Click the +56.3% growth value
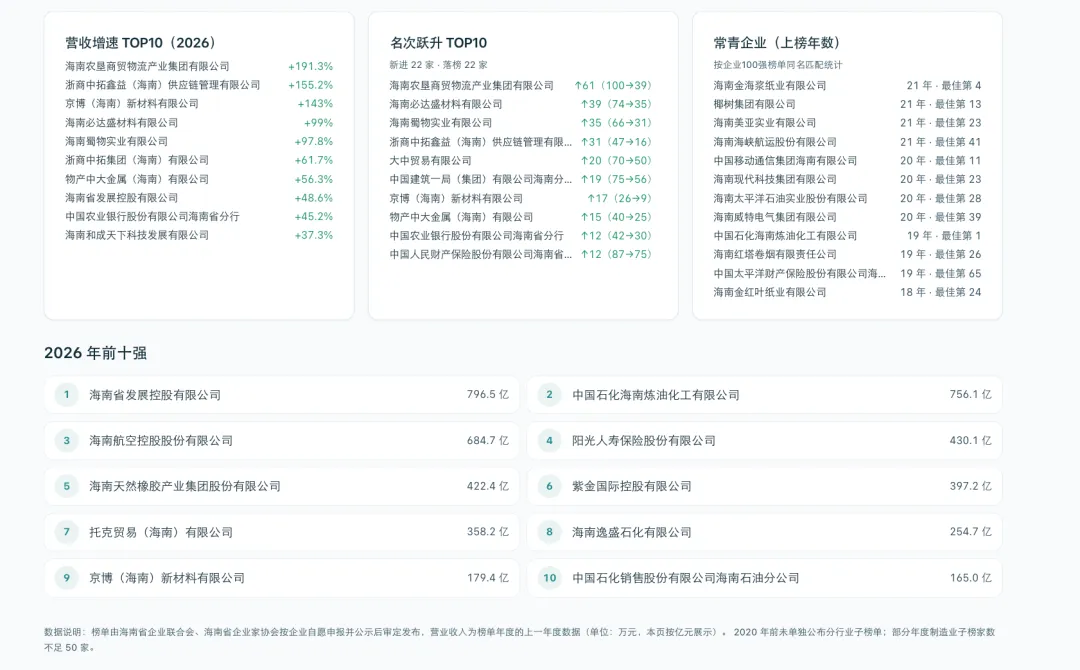The image size is (1080, 670). (x=313, y=179)
